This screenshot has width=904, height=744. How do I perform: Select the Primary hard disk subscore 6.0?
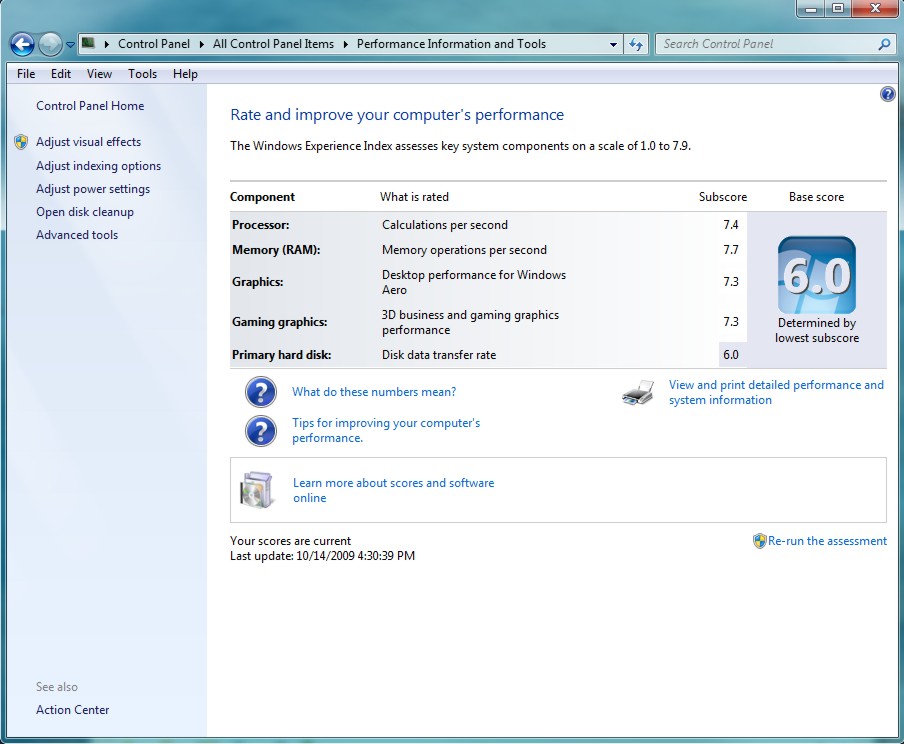(730, 355)
